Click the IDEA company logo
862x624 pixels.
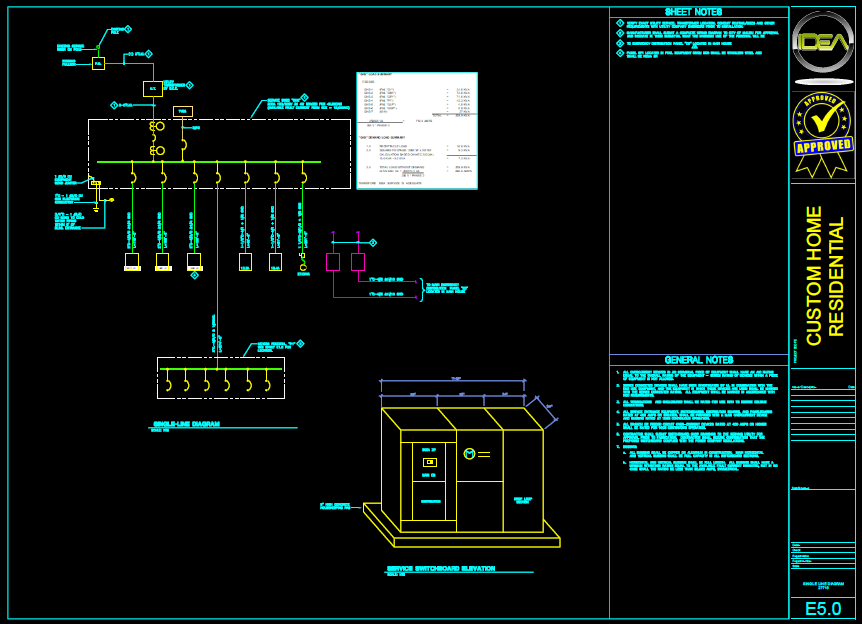(x=822, y=44)
